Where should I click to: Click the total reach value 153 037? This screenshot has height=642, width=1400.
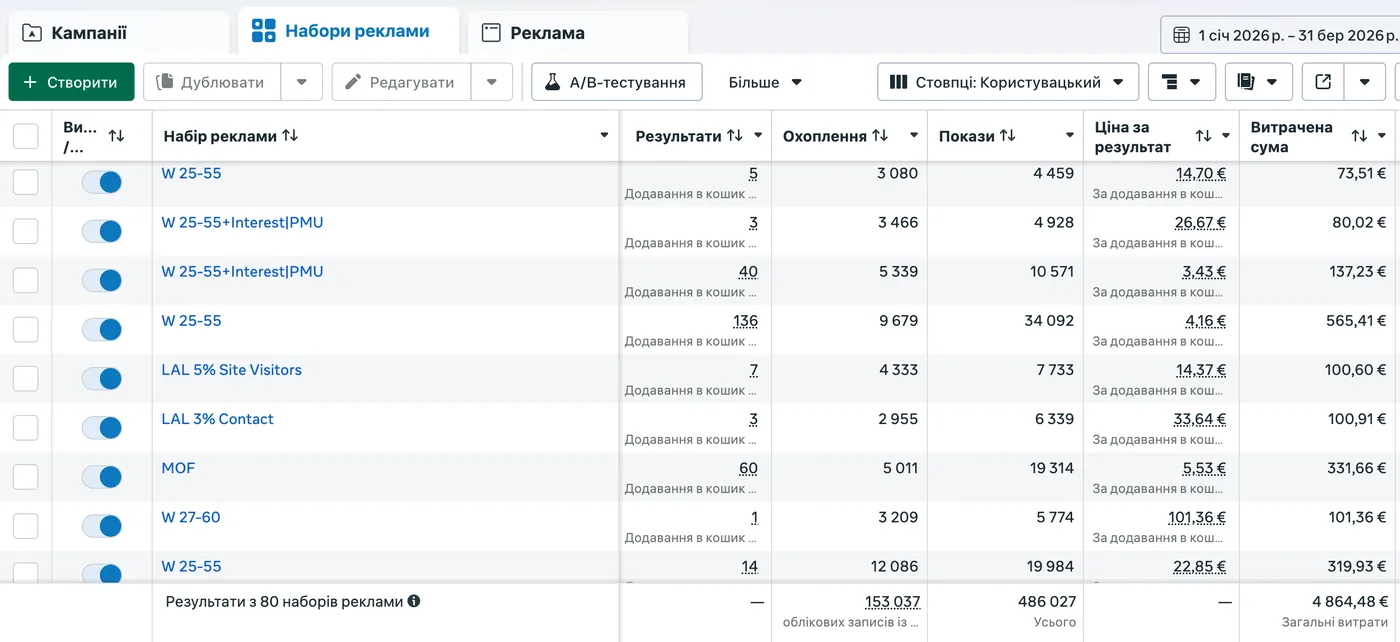(x=892, y=602)
